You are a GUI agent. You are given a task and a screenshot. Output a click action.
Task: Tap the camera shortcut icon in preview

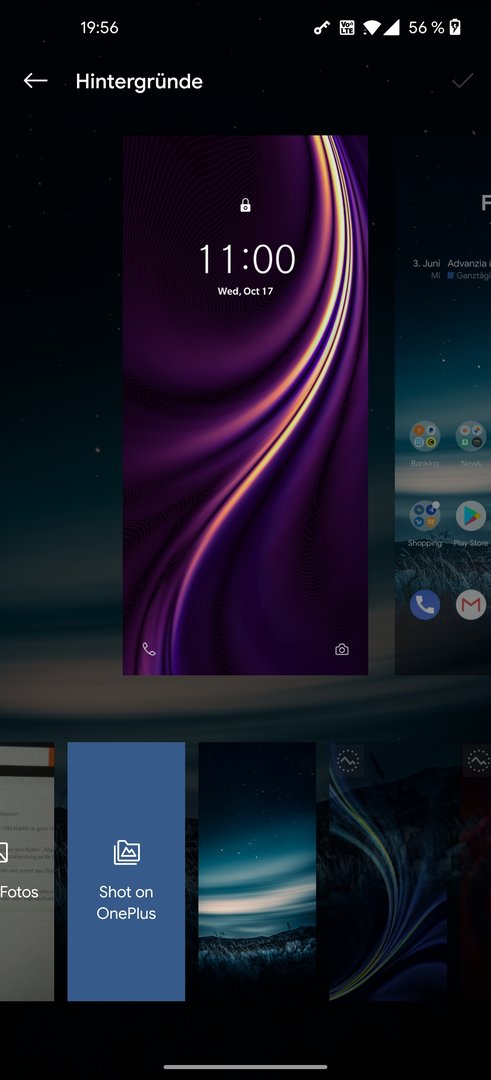pyautogui.click(x=342, y=649)
